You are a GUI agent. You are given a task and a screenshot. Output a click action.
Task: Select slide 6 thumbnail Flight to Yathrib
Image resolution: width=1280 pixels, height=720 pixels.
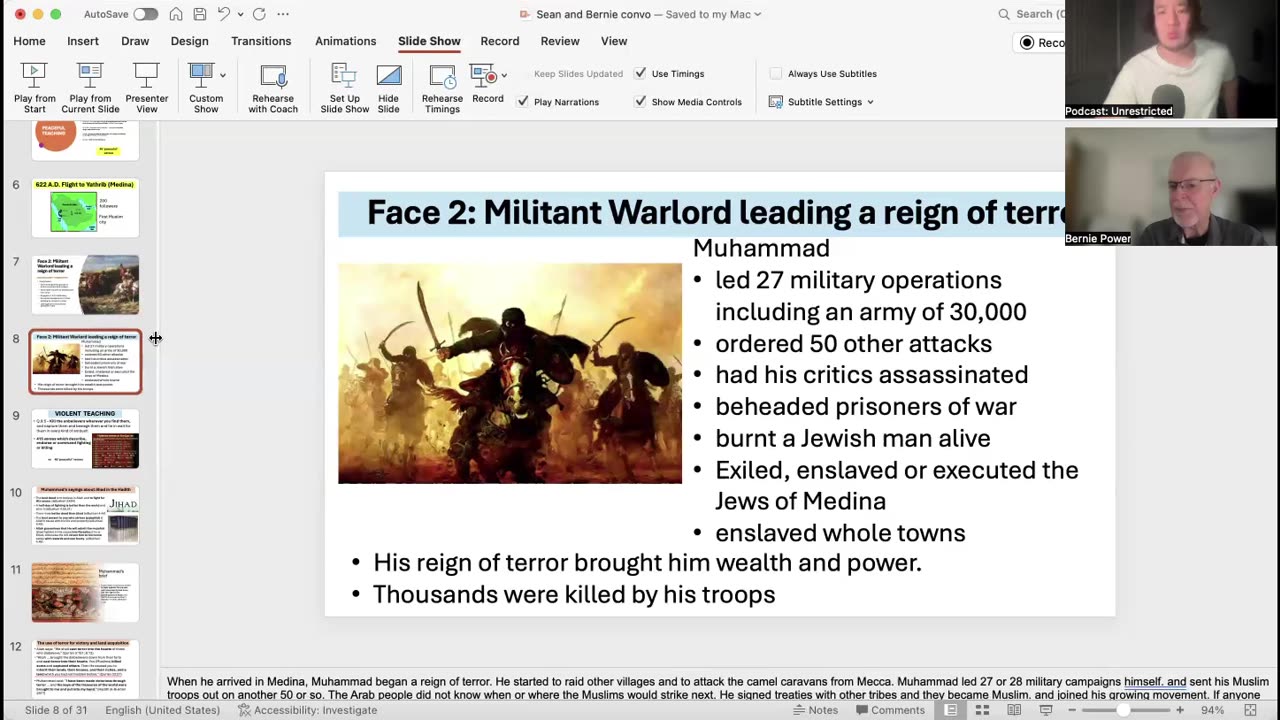(85, 208)
